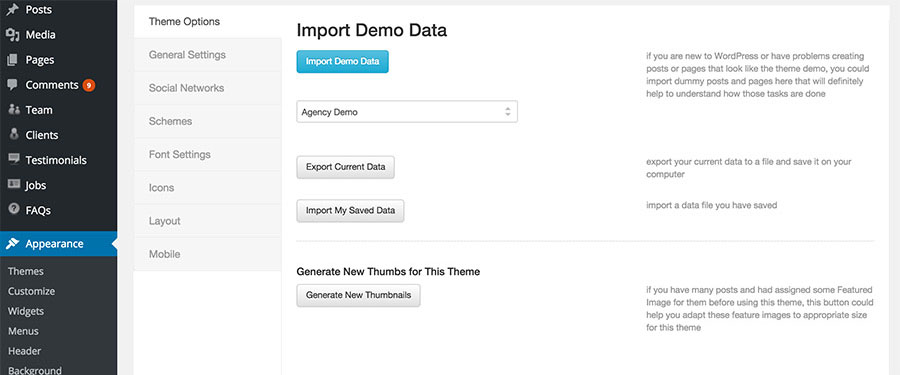Click Generate New Thumbnails button
The width and height of the screenshot is (900, 375).
pos(359,295)
